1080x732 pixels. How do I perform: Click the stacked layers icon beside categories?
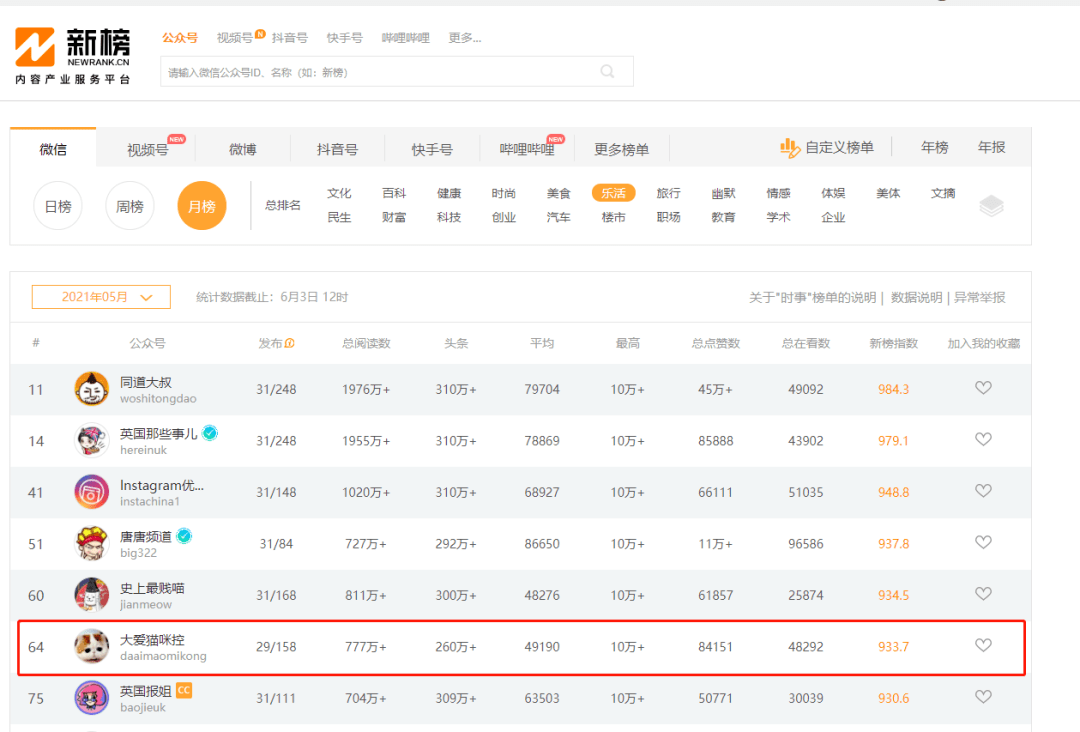(991, 205)
